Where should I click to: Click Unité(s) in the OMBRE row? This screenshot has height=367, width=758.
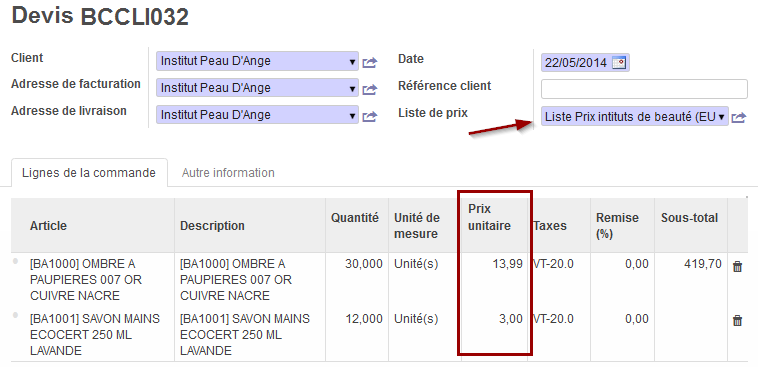(x=416, y=264)
